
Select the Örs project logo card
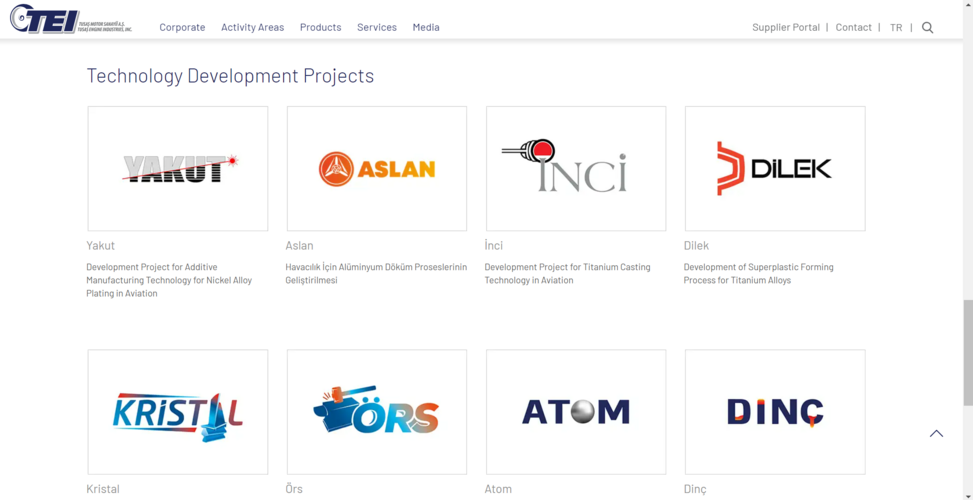(377, 412)
